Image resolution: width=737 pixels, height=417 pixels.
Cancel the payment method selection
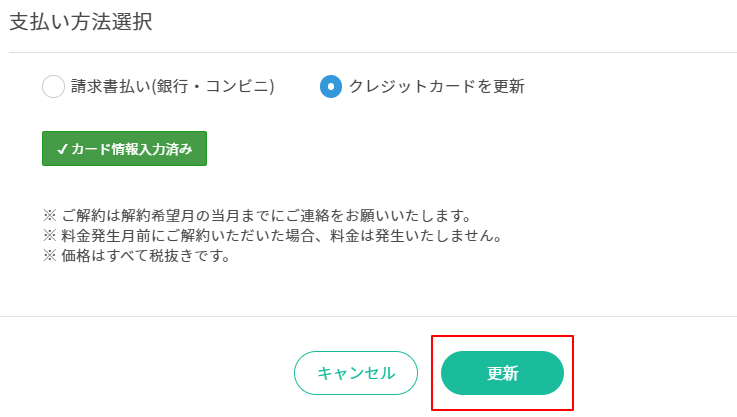356,373
